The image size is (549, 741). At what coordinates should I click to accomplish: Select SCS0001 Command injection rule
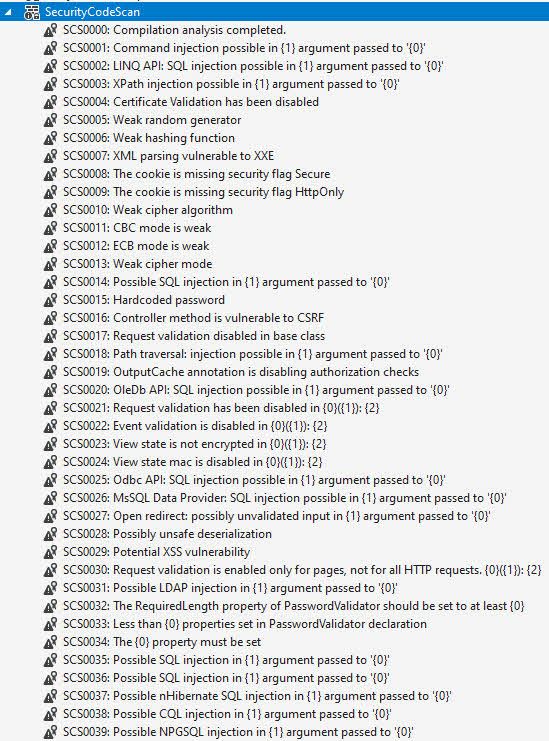pos(244,48)
